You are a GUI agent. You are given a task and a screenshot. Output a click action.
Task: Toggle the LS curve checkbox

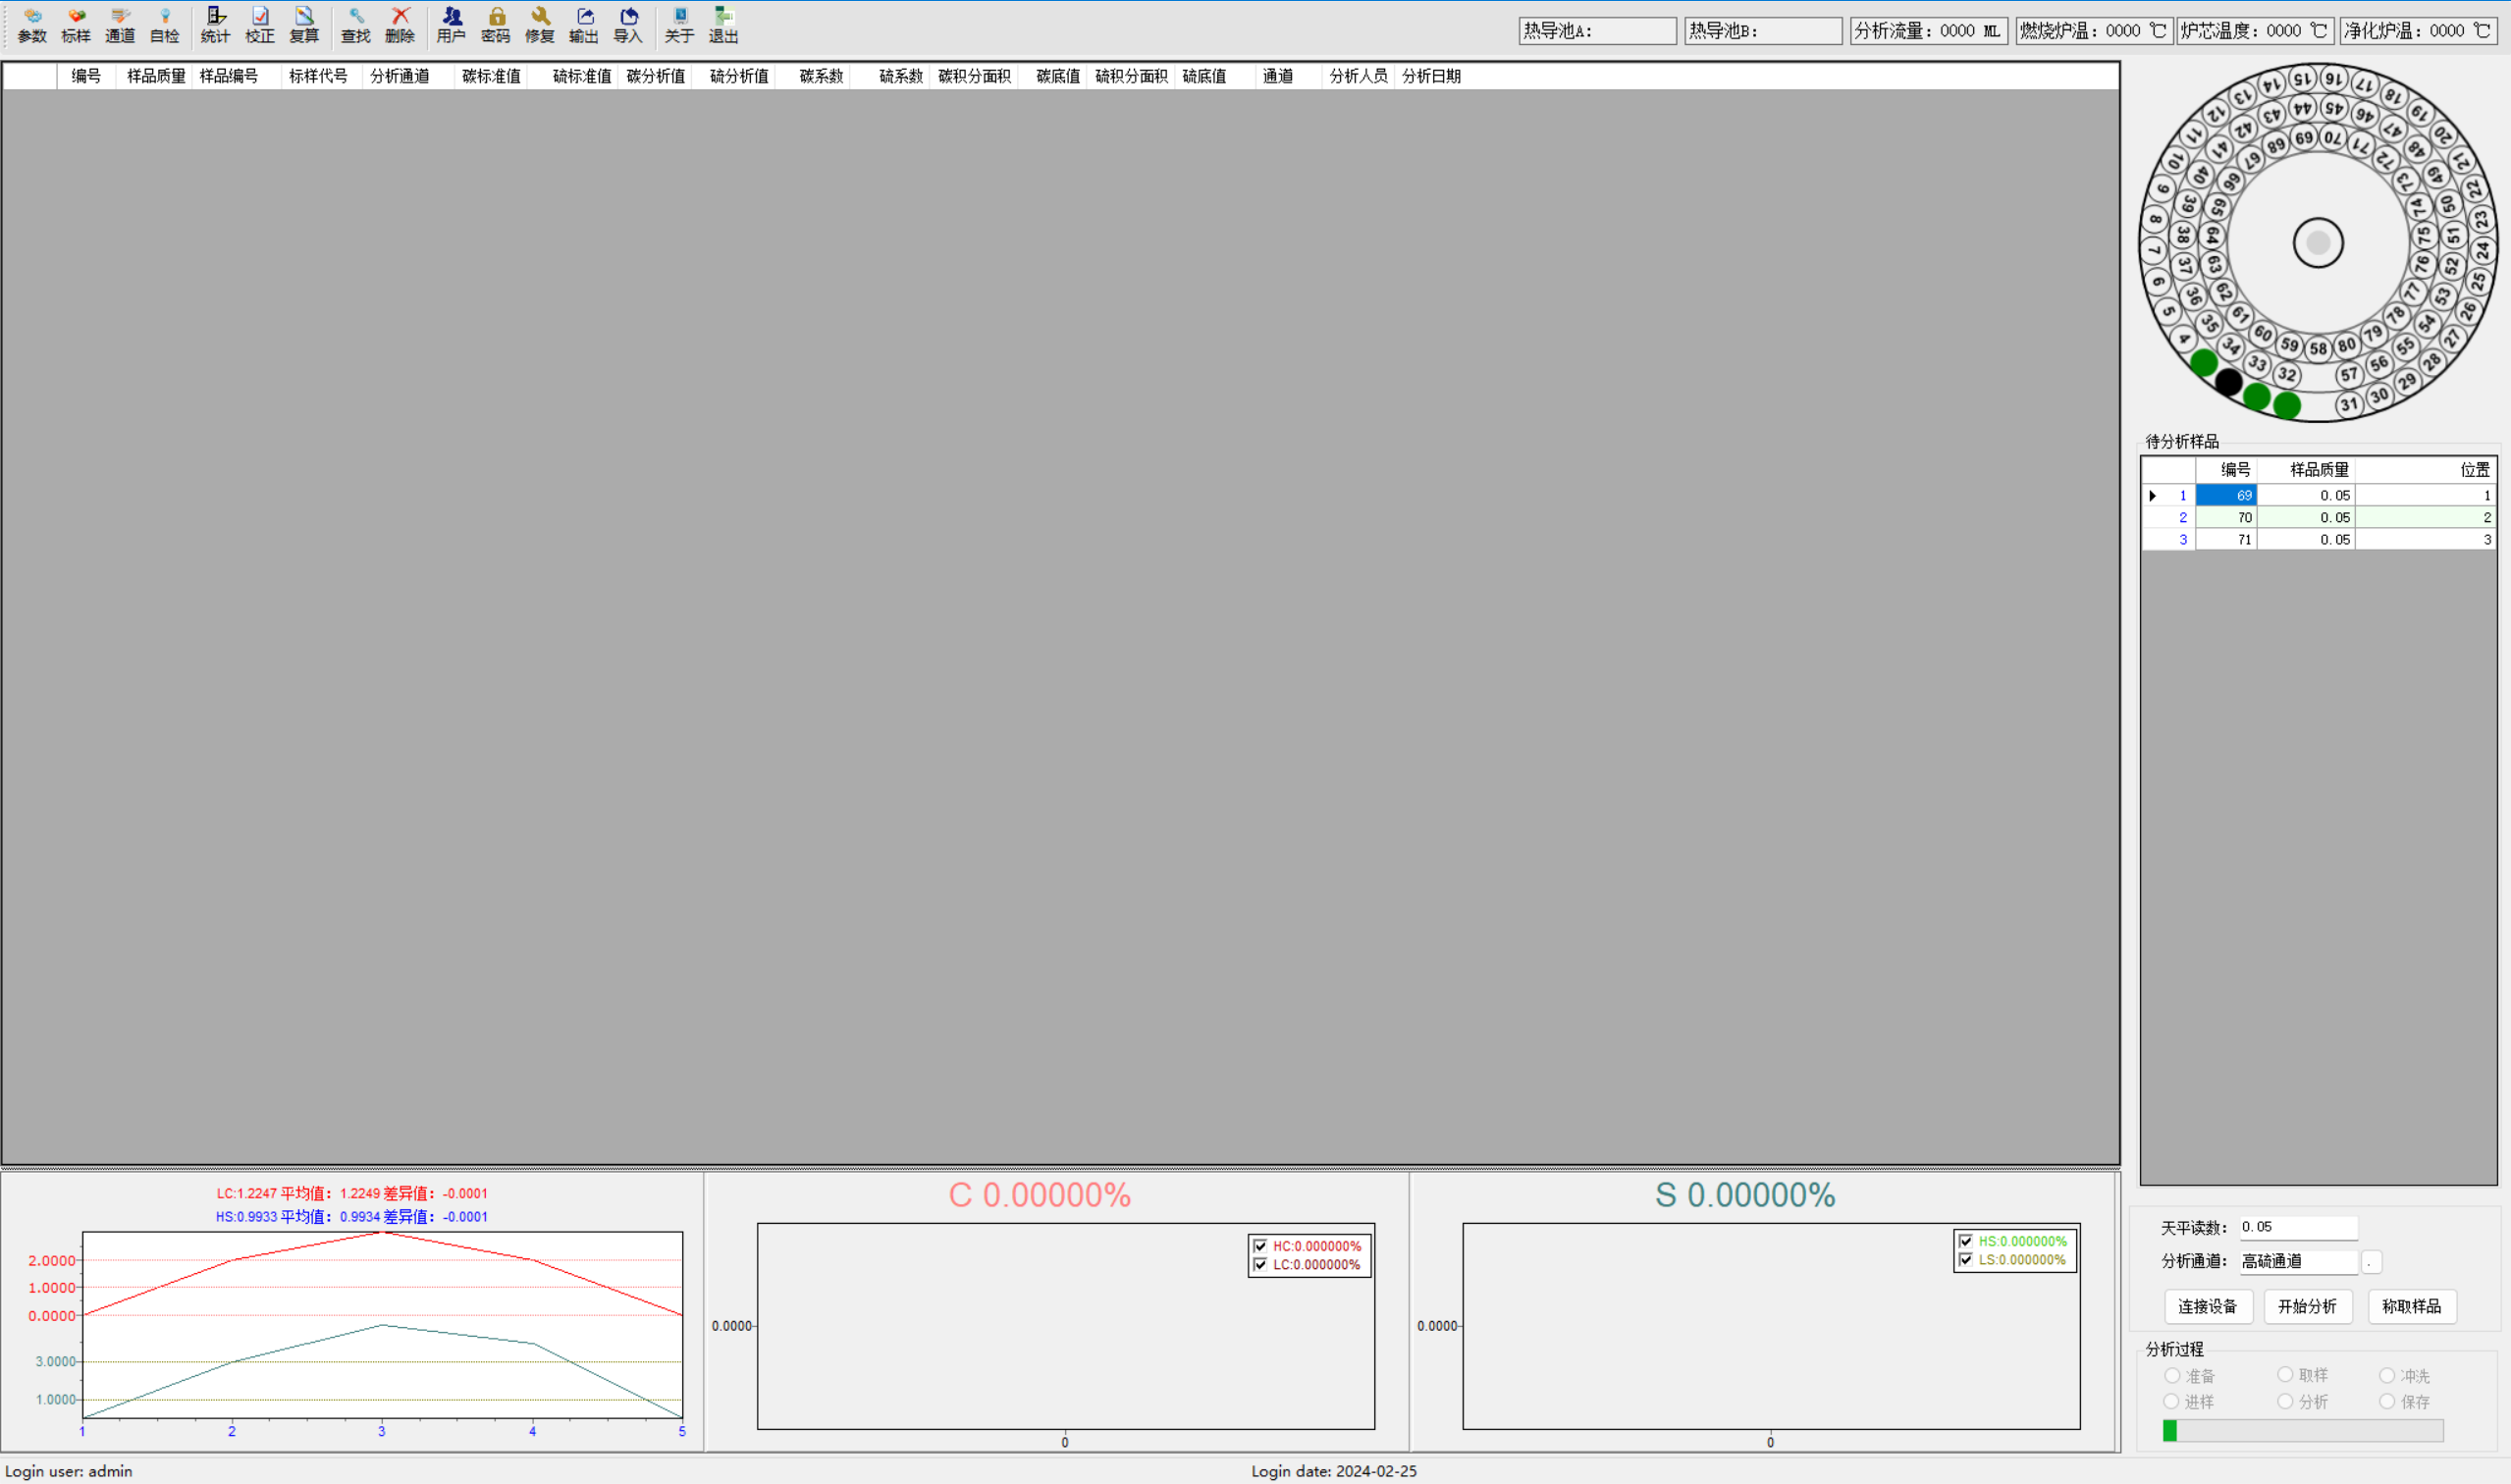[x=1966, y=1260]
